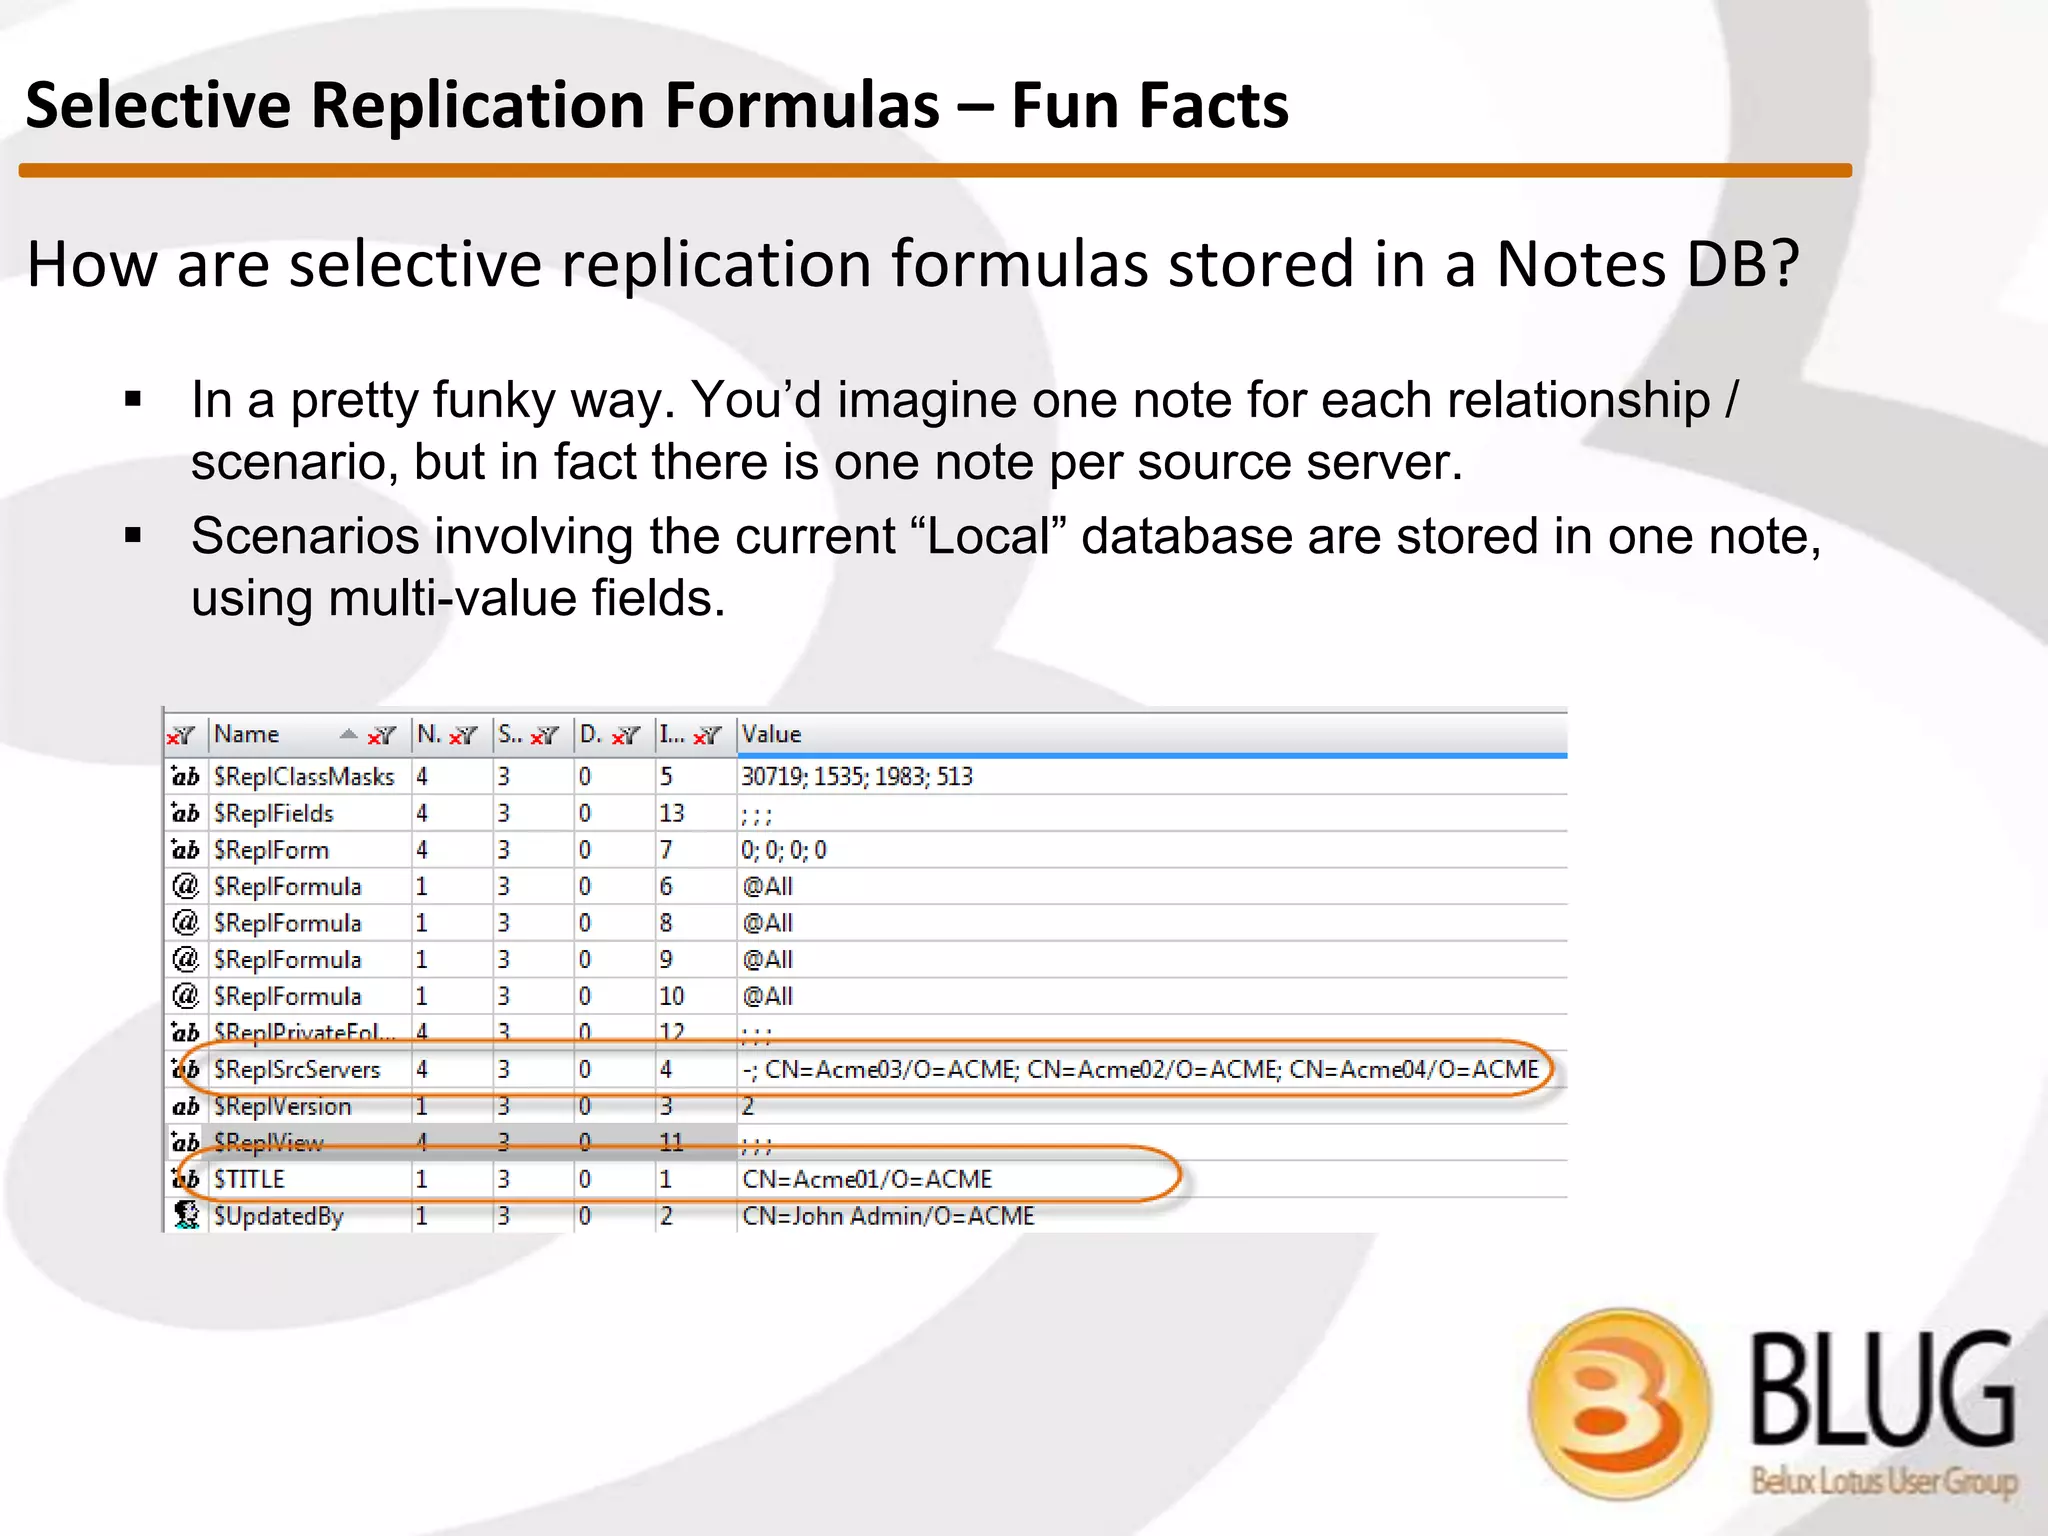Click the filter icon next to S.. column

point(545,735)
